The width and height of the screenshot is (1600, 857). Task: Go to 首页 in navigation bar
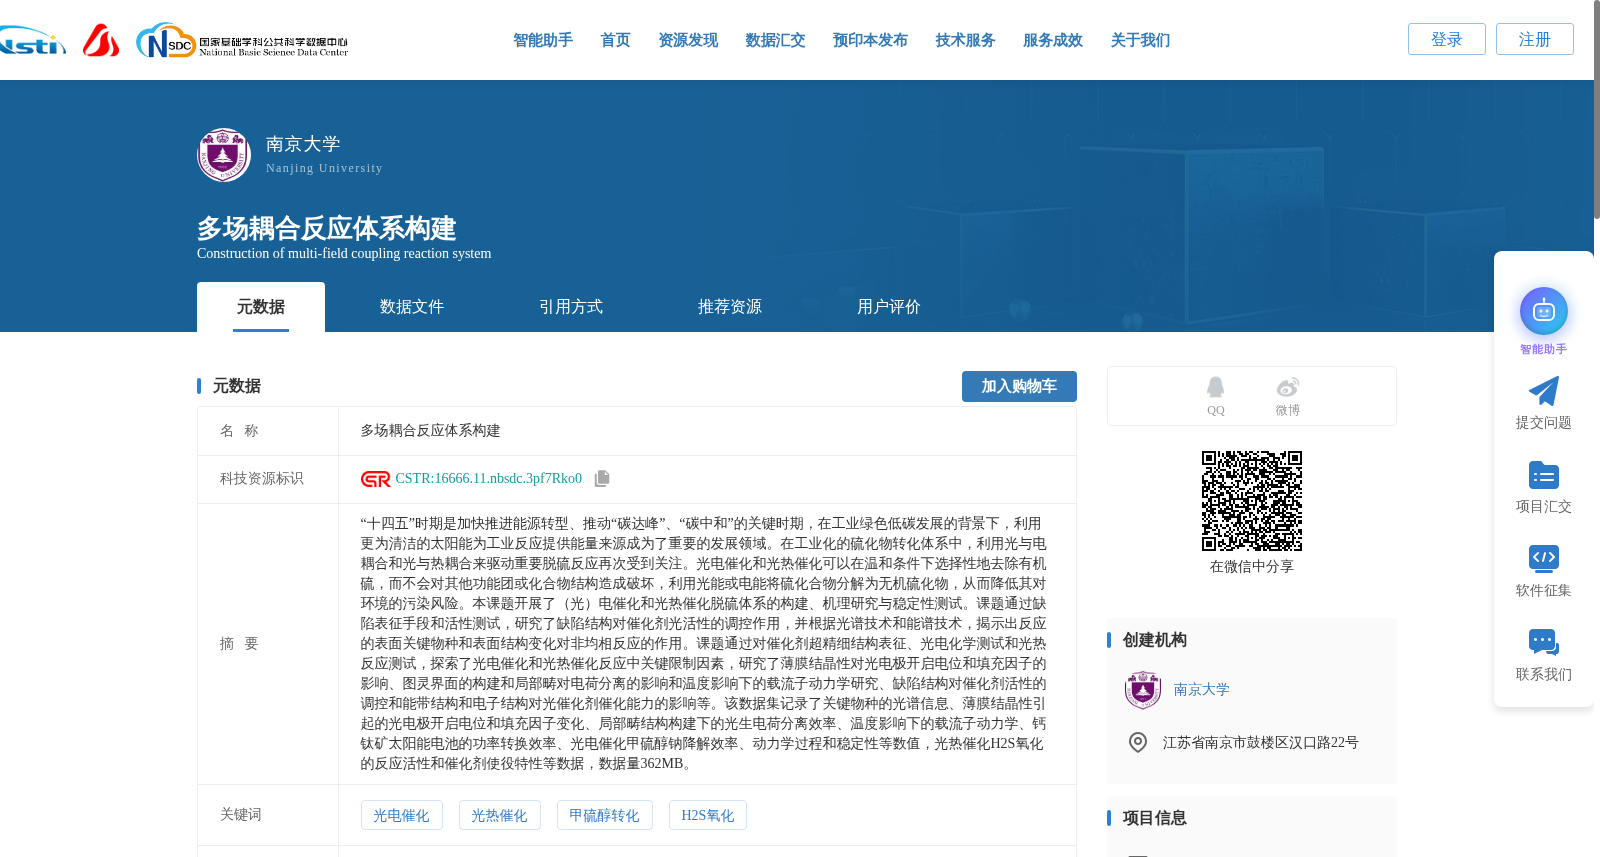(x=615, y=40)
